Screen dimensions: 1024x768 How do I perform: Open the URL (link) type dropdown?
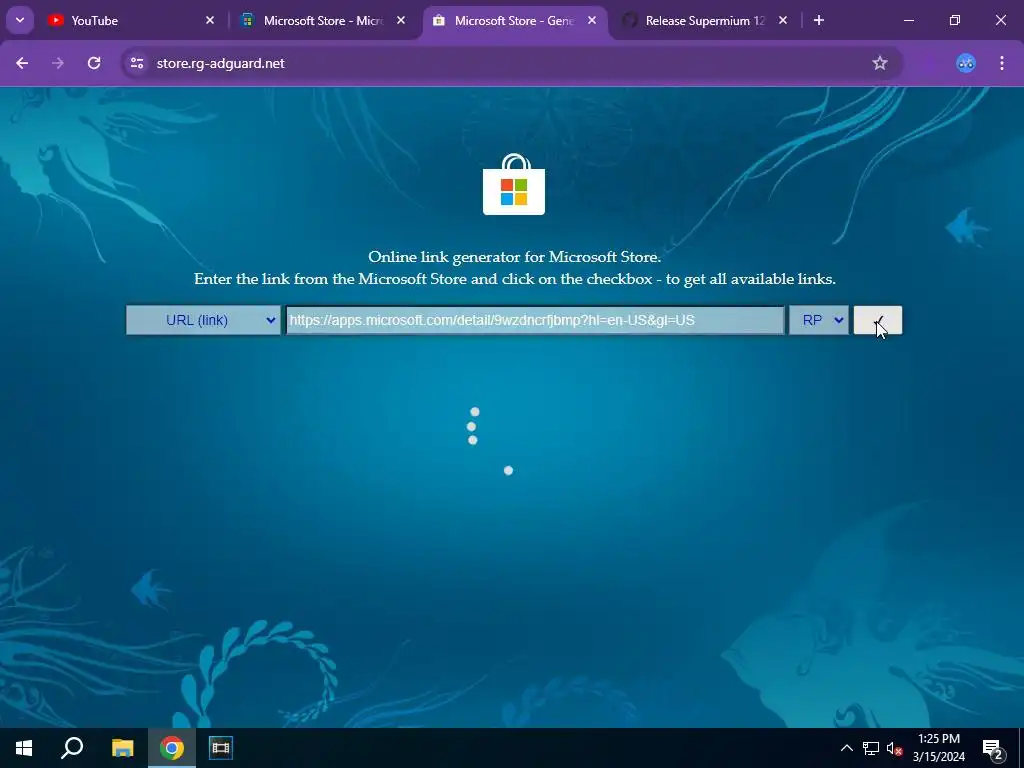[203, 320]
